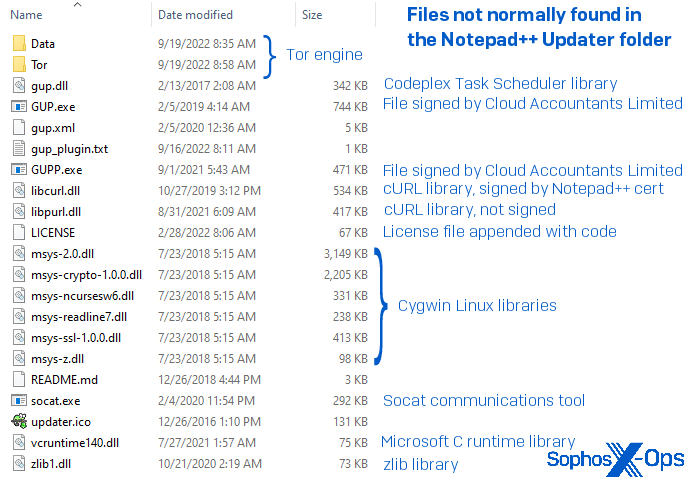Image resolution: width=692 pixels, height=483 pixels.
Task: Select the updater.ico file icon
Action: click(x=19, y=422)
